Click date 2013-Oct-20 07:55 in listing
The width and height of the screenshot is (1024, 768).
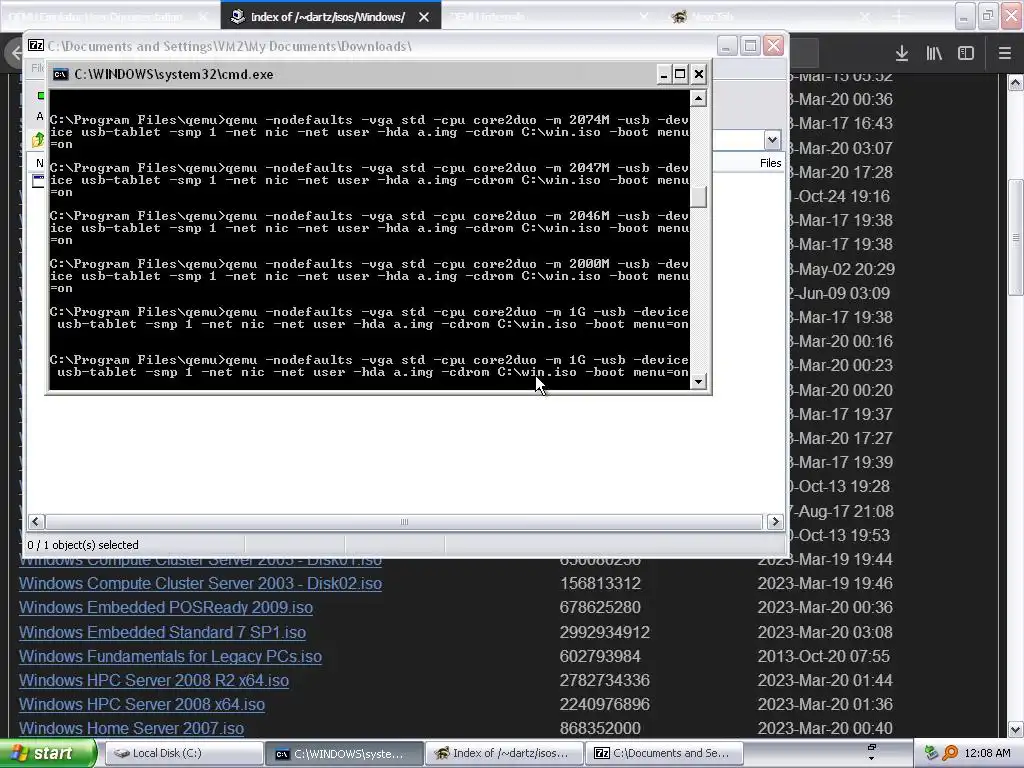[824, 656]
